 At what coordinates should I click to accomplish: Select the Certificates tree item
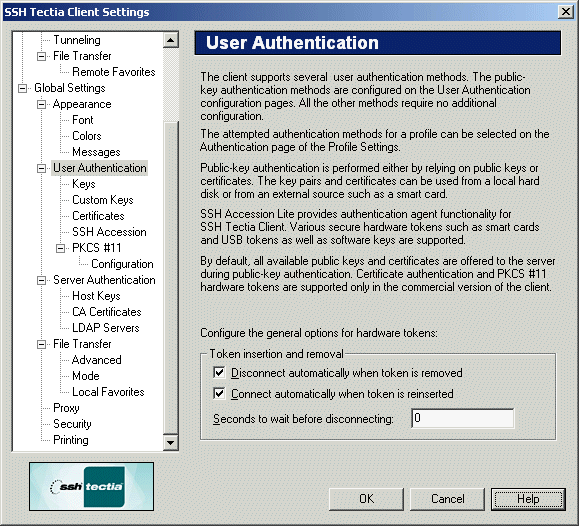98,216
